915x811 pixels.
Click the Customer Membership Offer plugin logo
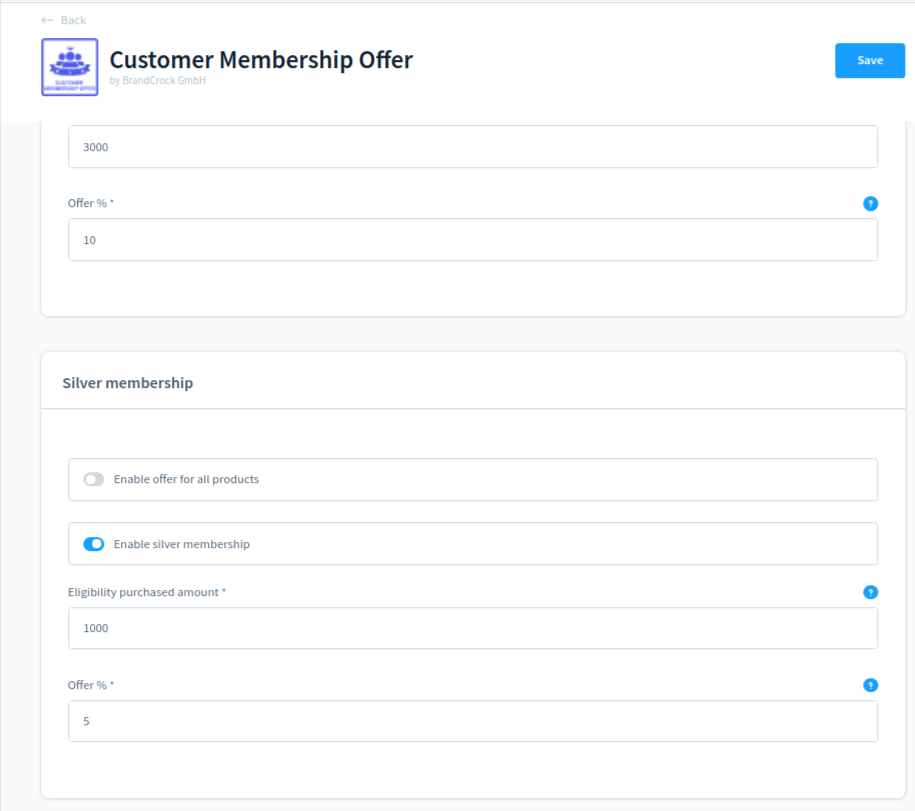(x=69, y=67)
